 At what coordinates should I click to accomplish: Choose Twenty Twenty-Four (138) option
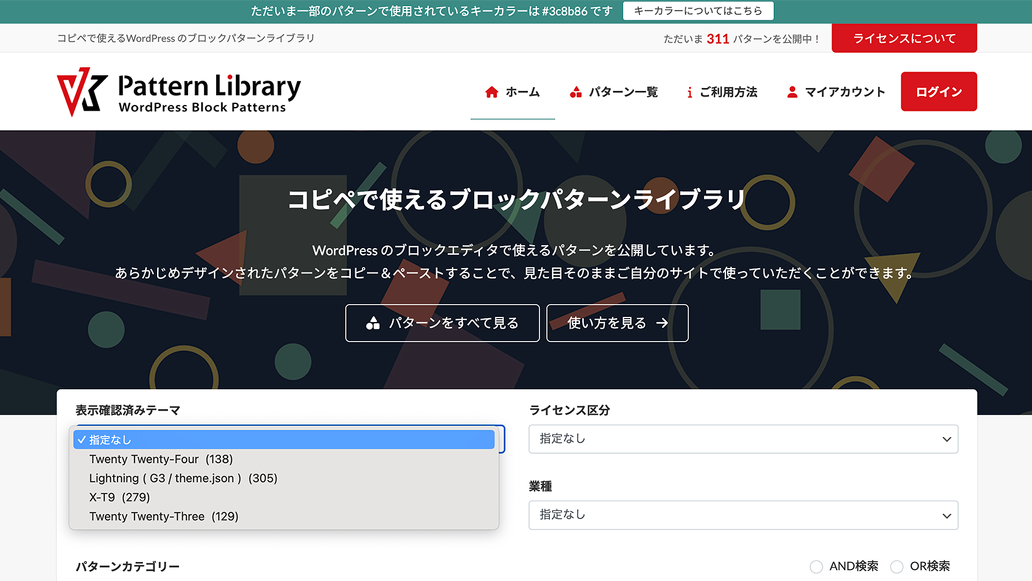click(161, 459)
